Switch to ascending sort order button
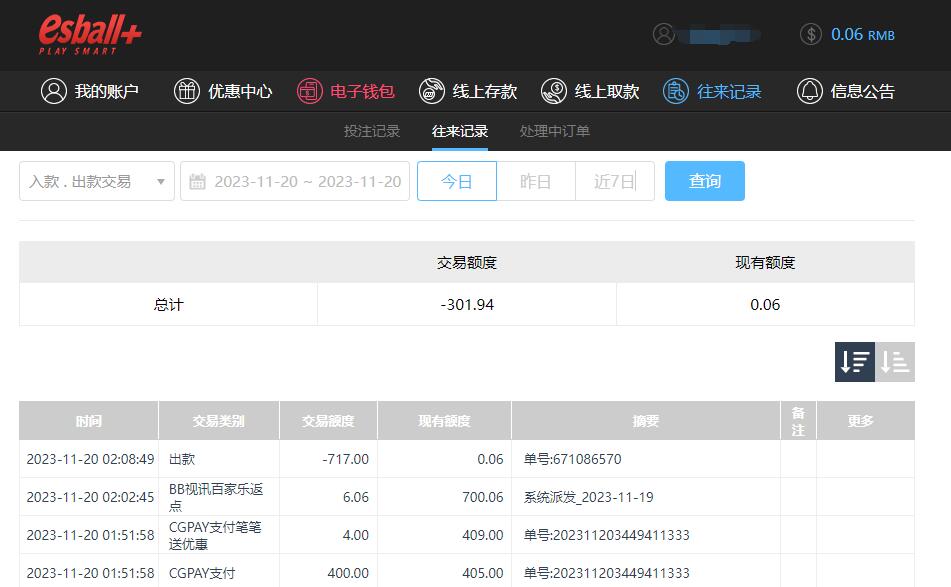Viewport: 951px width, 587px height. pyautogui.click(x=895, y=362)
